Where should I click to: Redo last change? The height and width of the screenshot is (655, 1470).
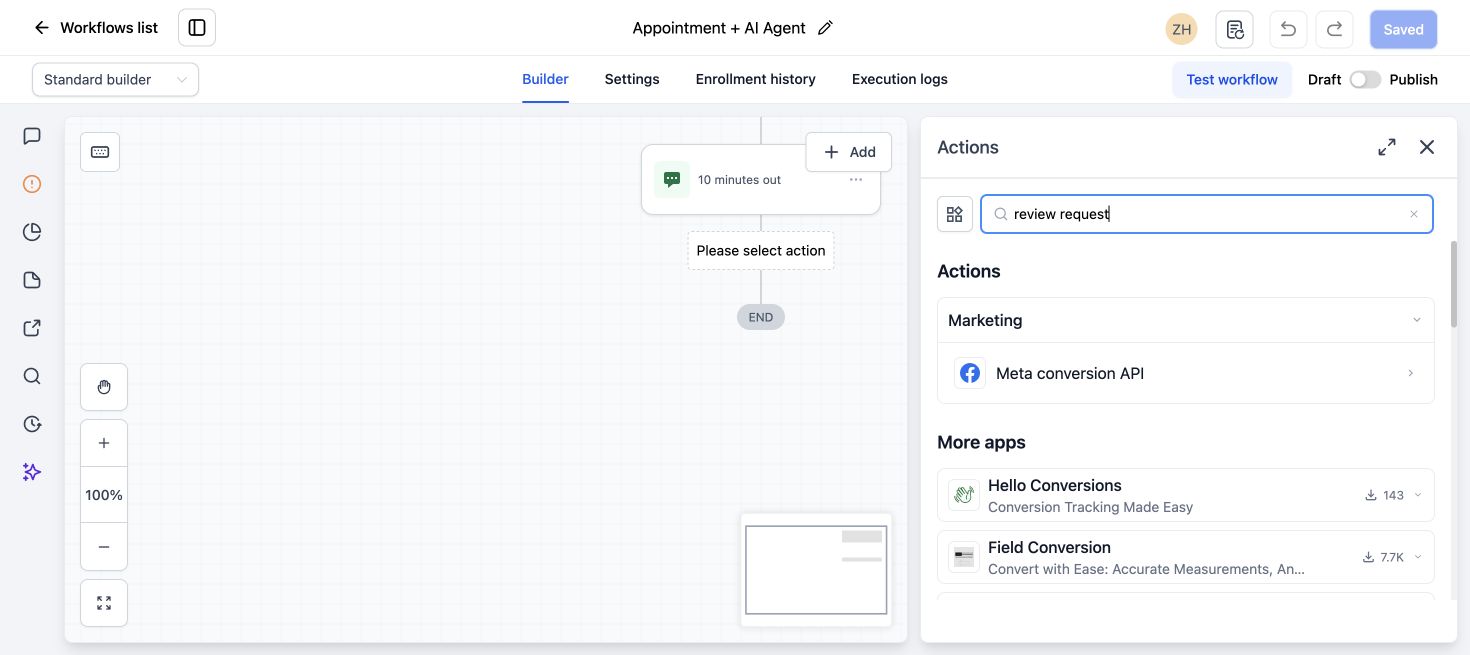click(1335, 29)
